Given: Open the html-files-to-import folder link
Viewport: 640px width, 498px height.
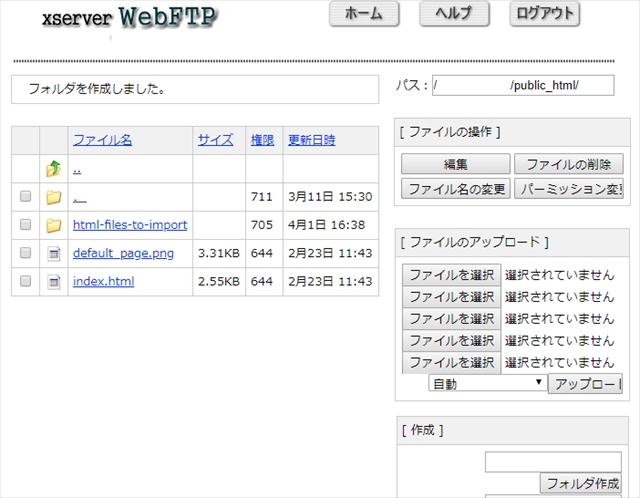Looking at the screenshot, I should [130, 225].
